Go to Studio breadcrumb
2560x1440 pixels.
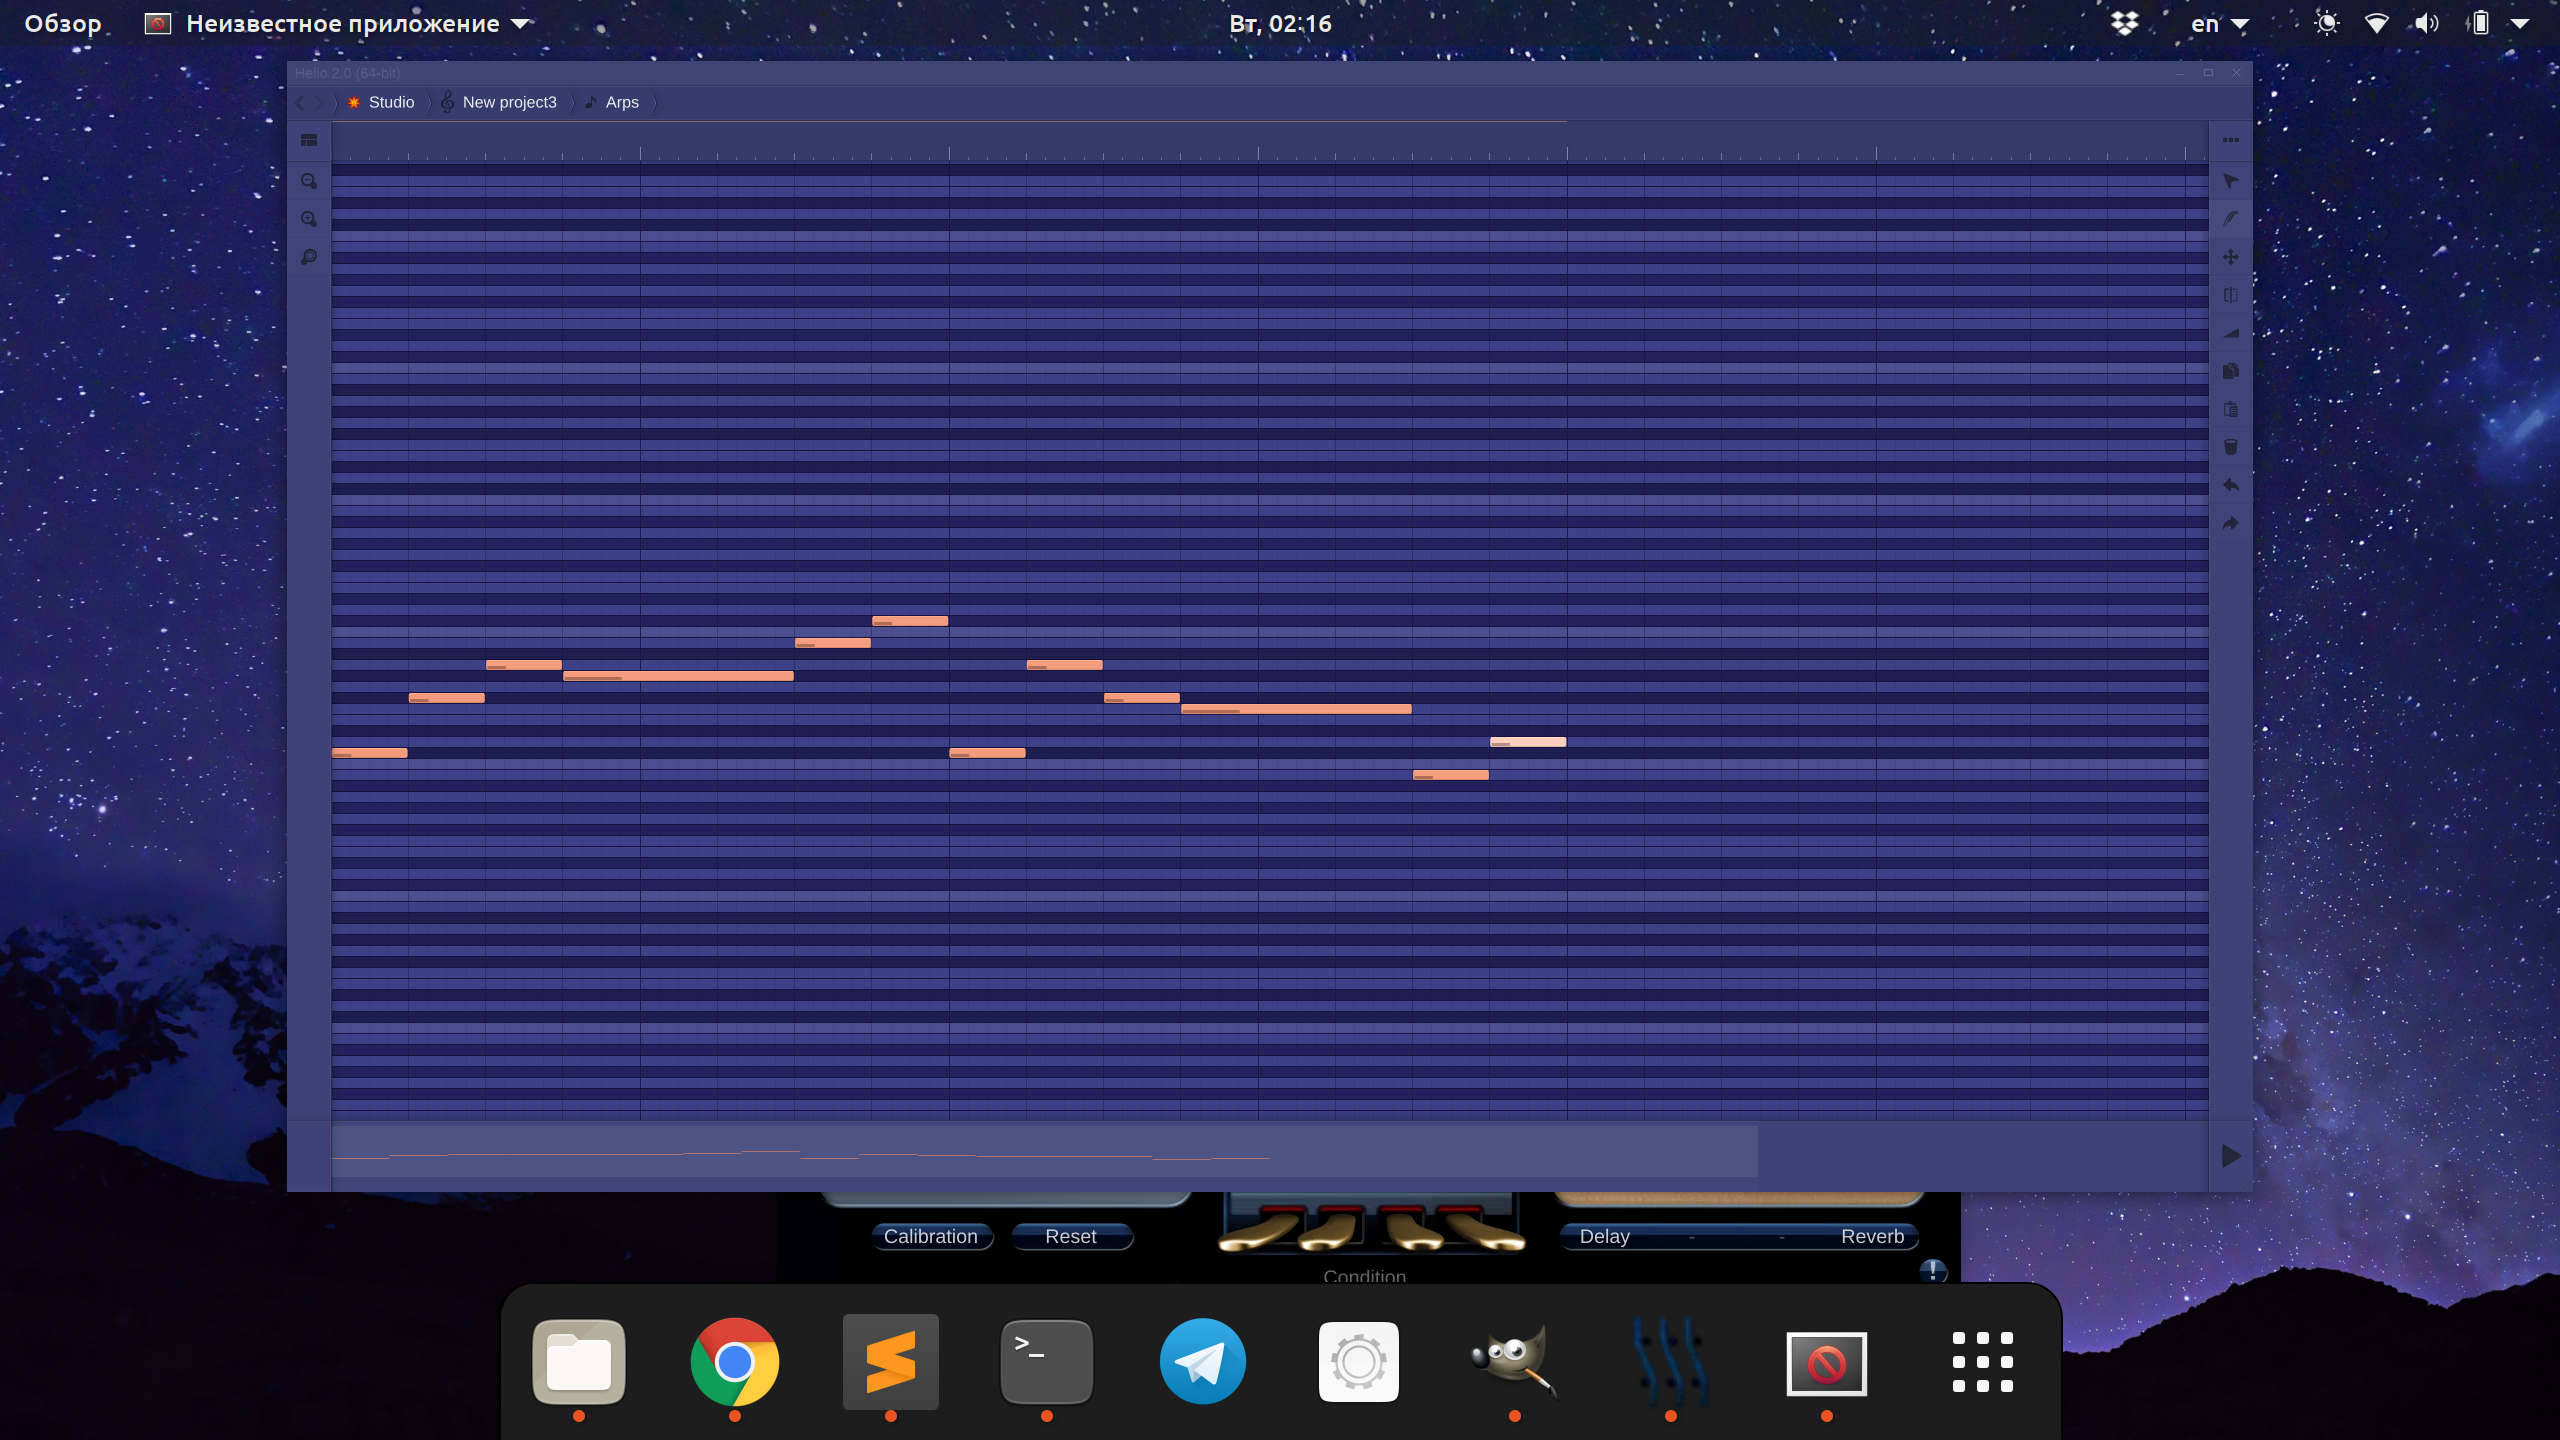pos(390,102)
